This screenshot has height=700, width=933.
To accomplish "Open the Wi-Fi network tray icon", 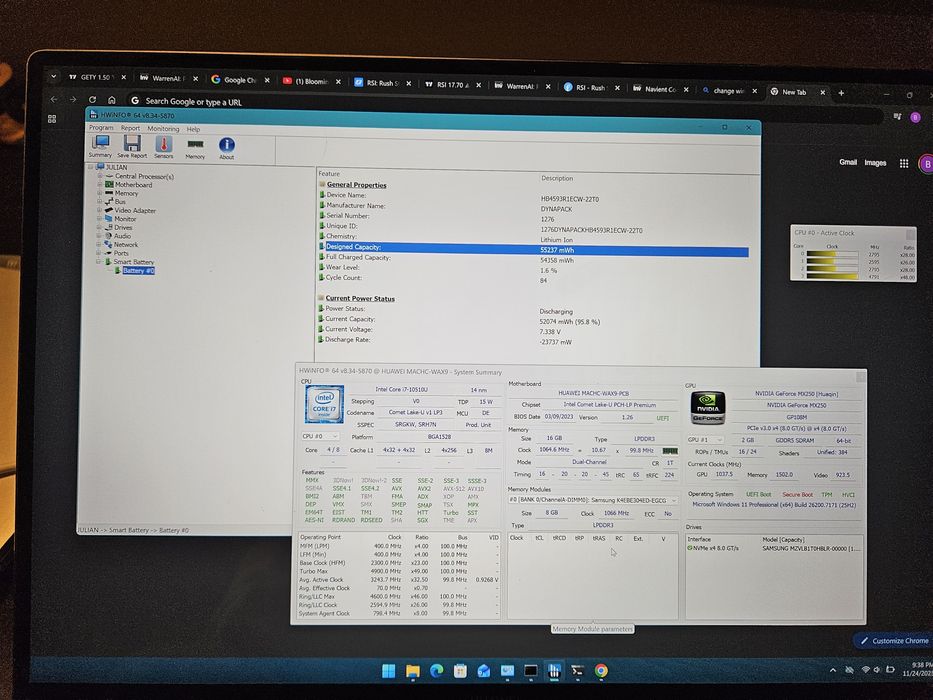I will click(866, 670).
